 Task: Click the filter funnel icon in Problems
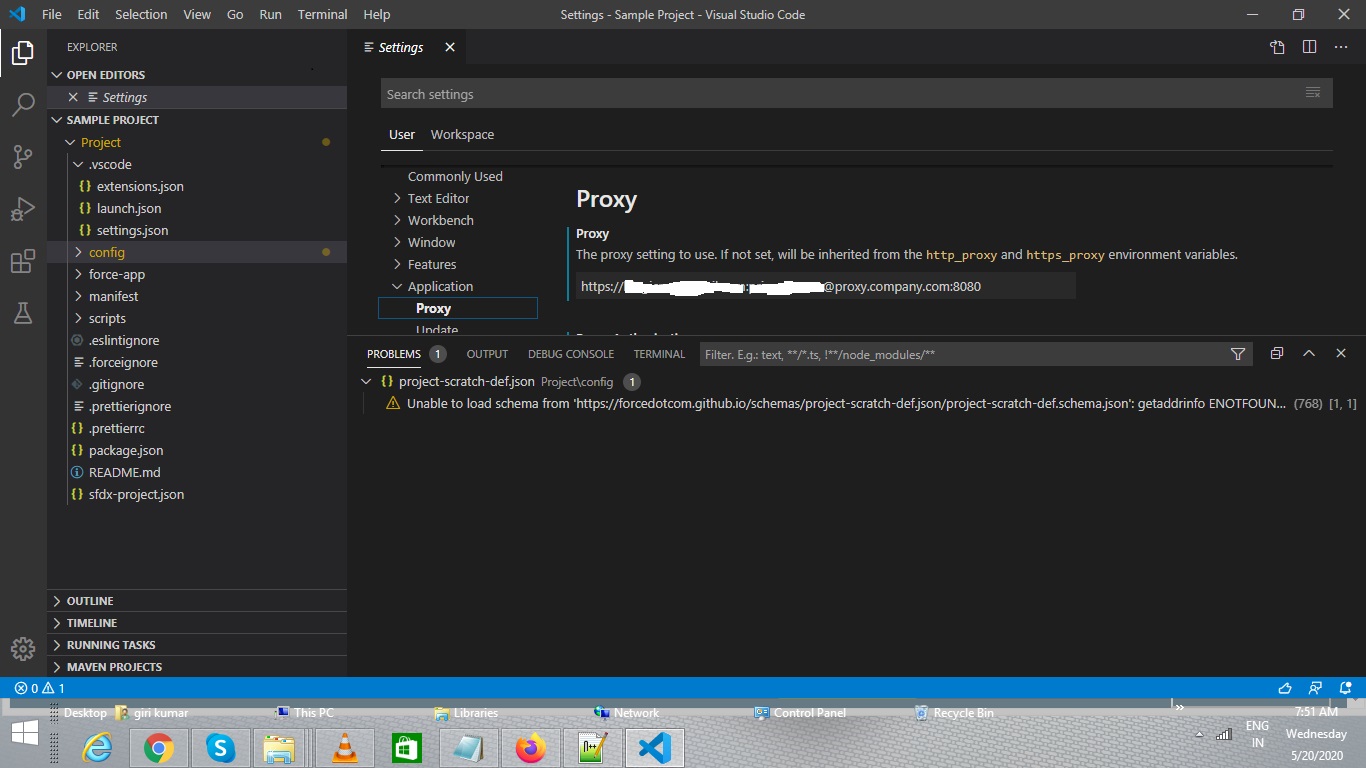pos(1238,354)
